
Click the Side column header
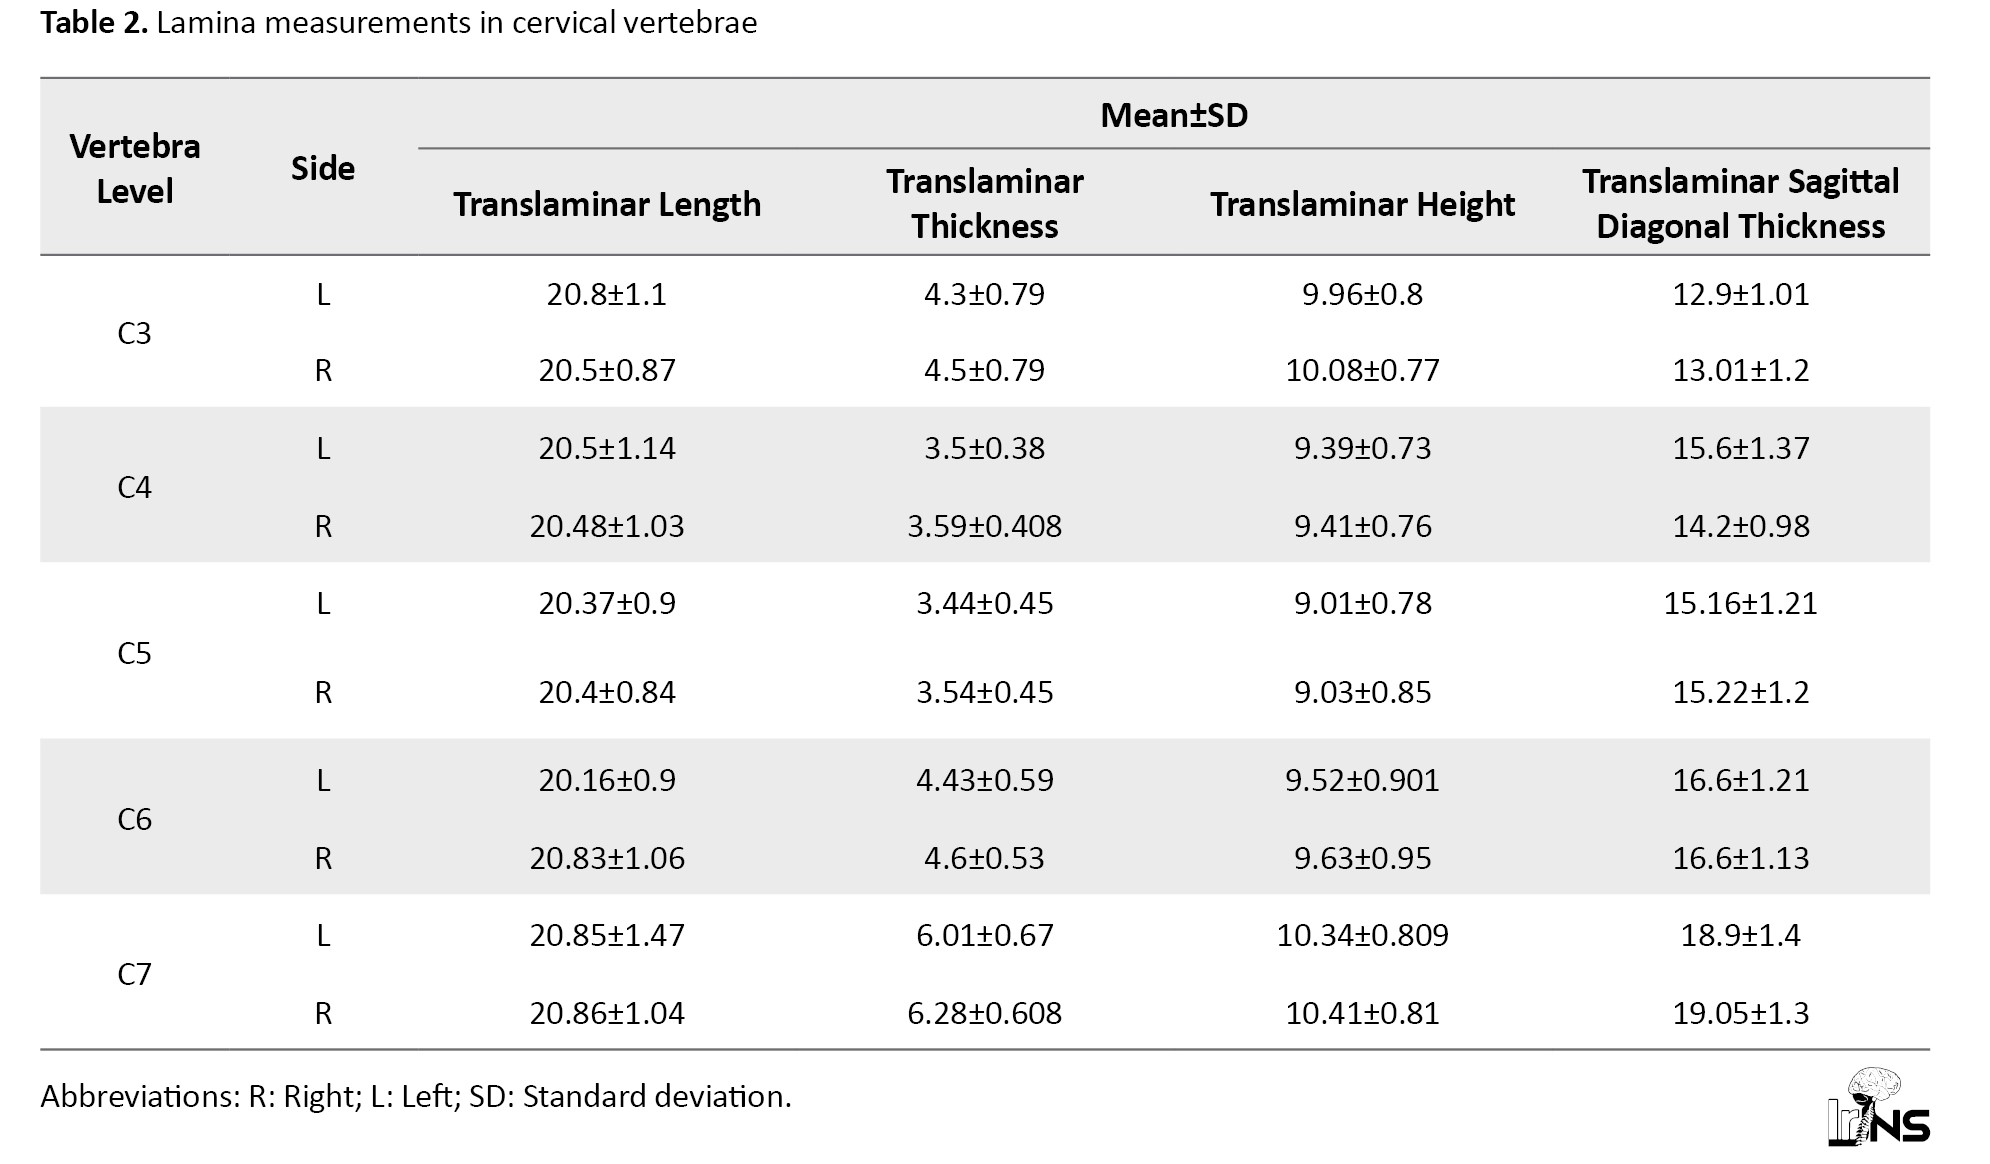tap(322, 168)
